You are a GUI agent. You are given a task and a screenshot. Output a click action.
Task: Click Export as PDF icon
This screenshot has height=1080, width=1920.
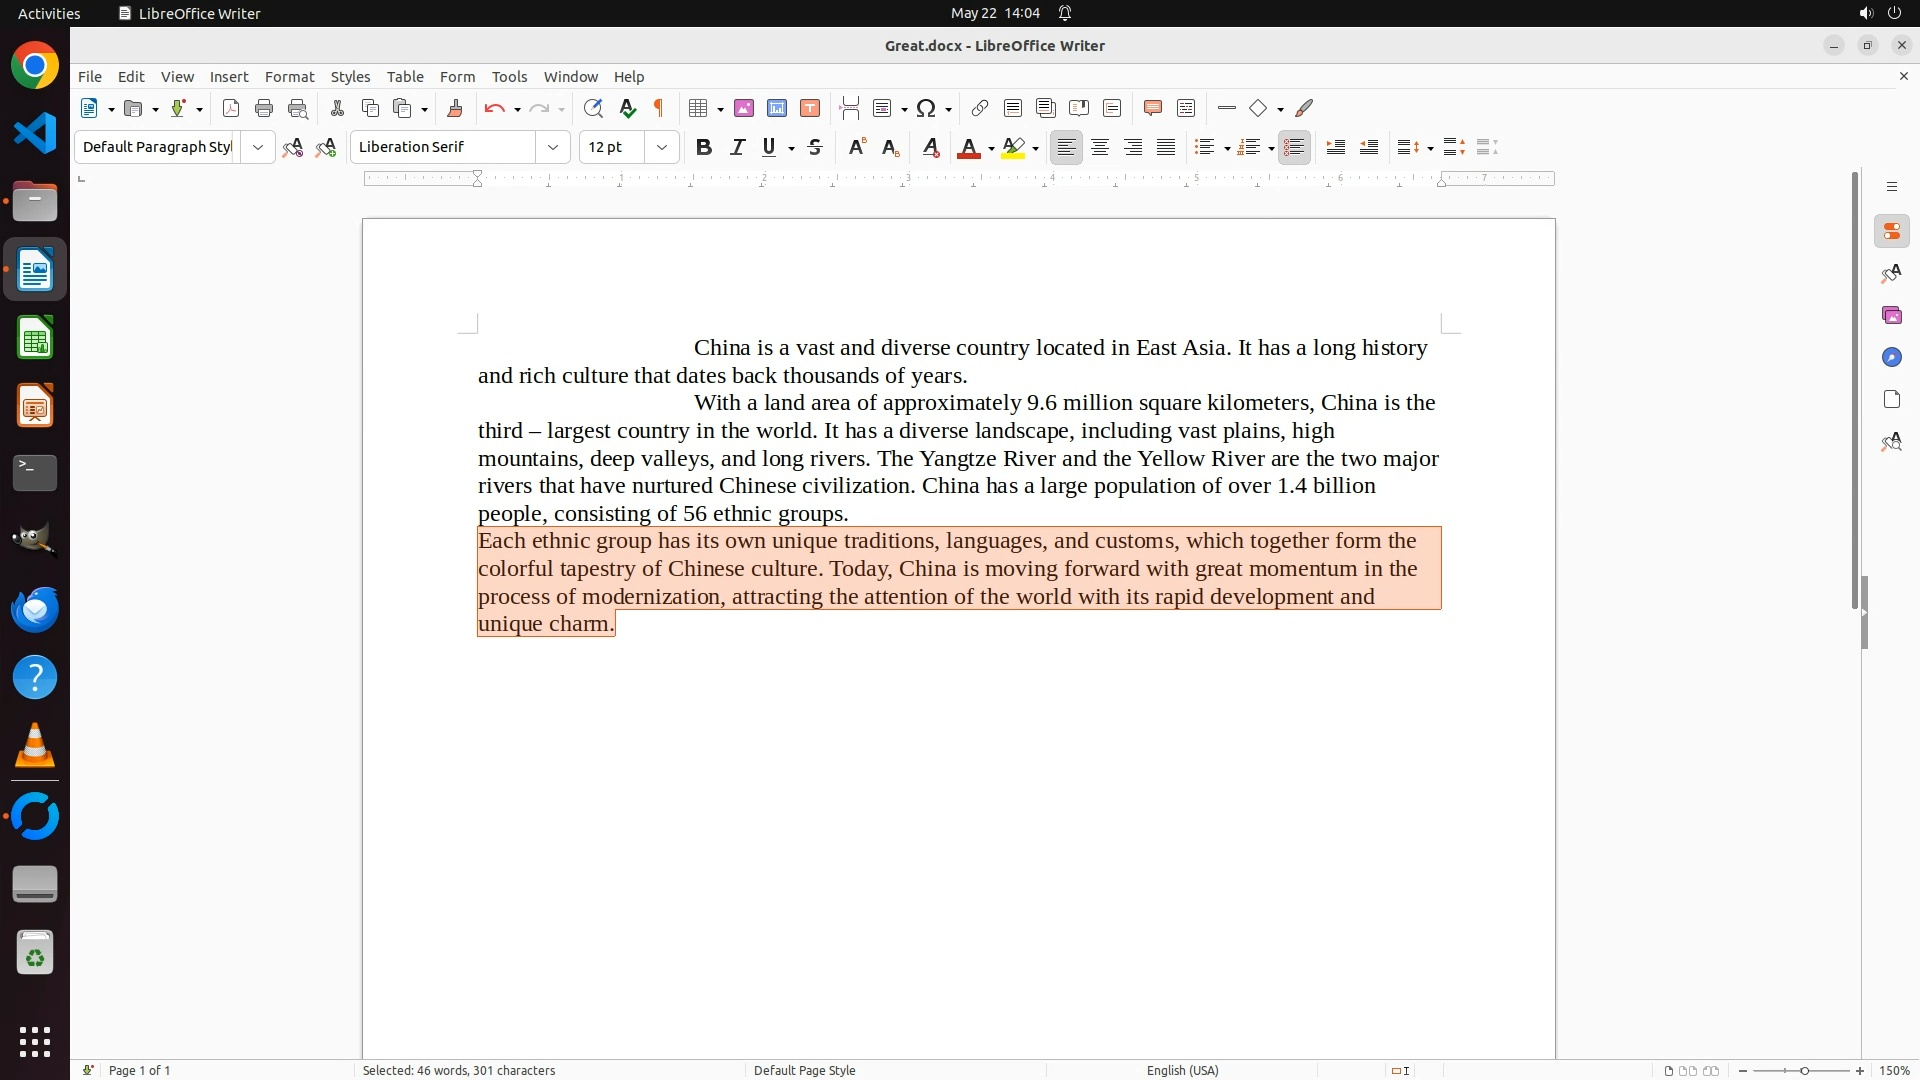pyautogui.click(x=231, y=109)
